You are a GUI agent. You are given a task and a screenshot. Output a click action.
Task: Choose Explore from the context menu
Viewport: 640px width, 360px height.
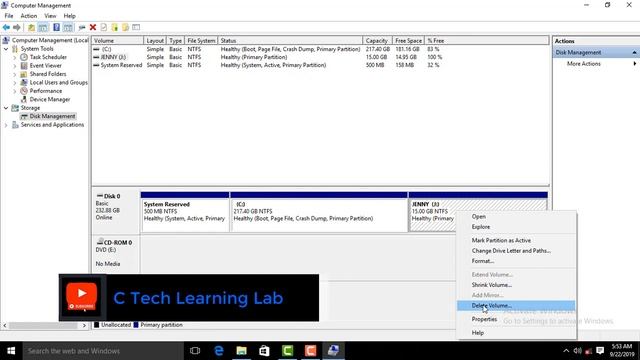516,227
